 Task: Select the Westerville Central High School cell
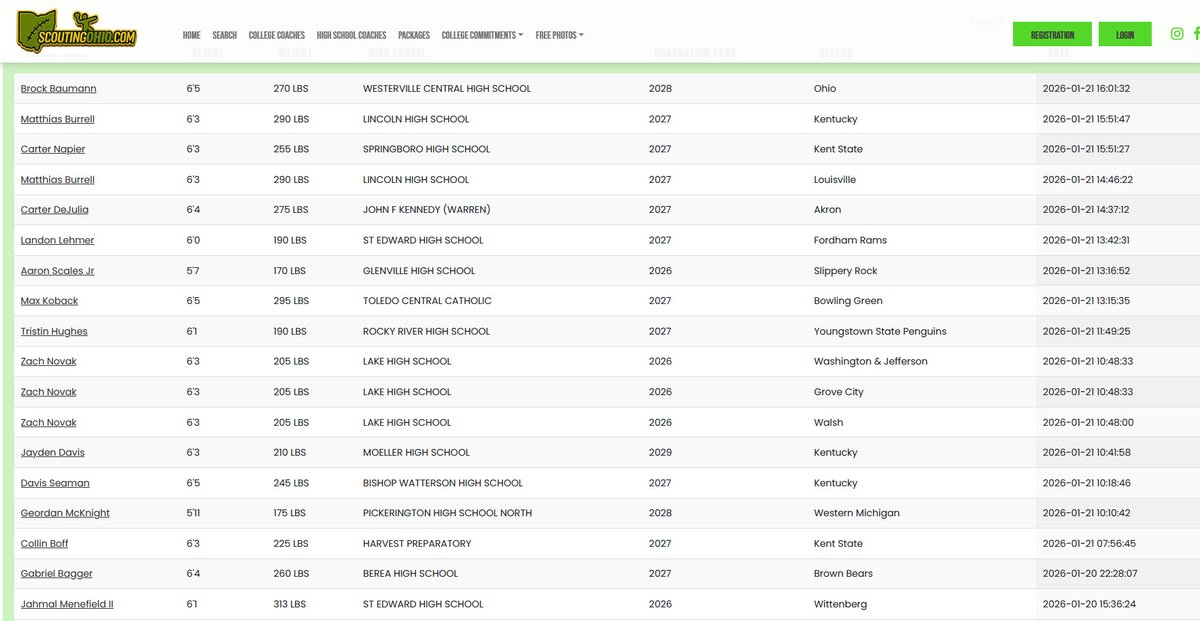447,89
